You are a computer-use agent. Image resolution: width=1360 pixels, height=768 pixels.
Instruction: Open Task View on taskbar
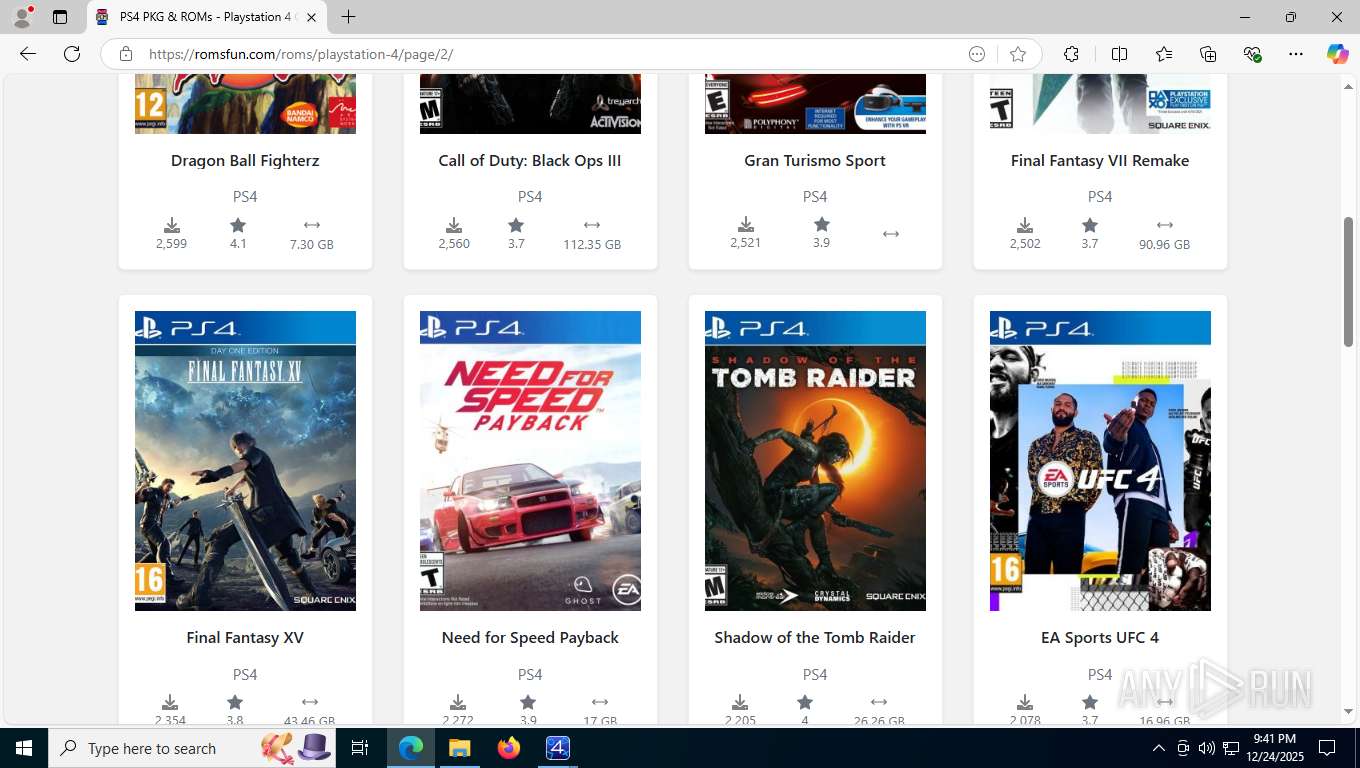pos(360,748)
